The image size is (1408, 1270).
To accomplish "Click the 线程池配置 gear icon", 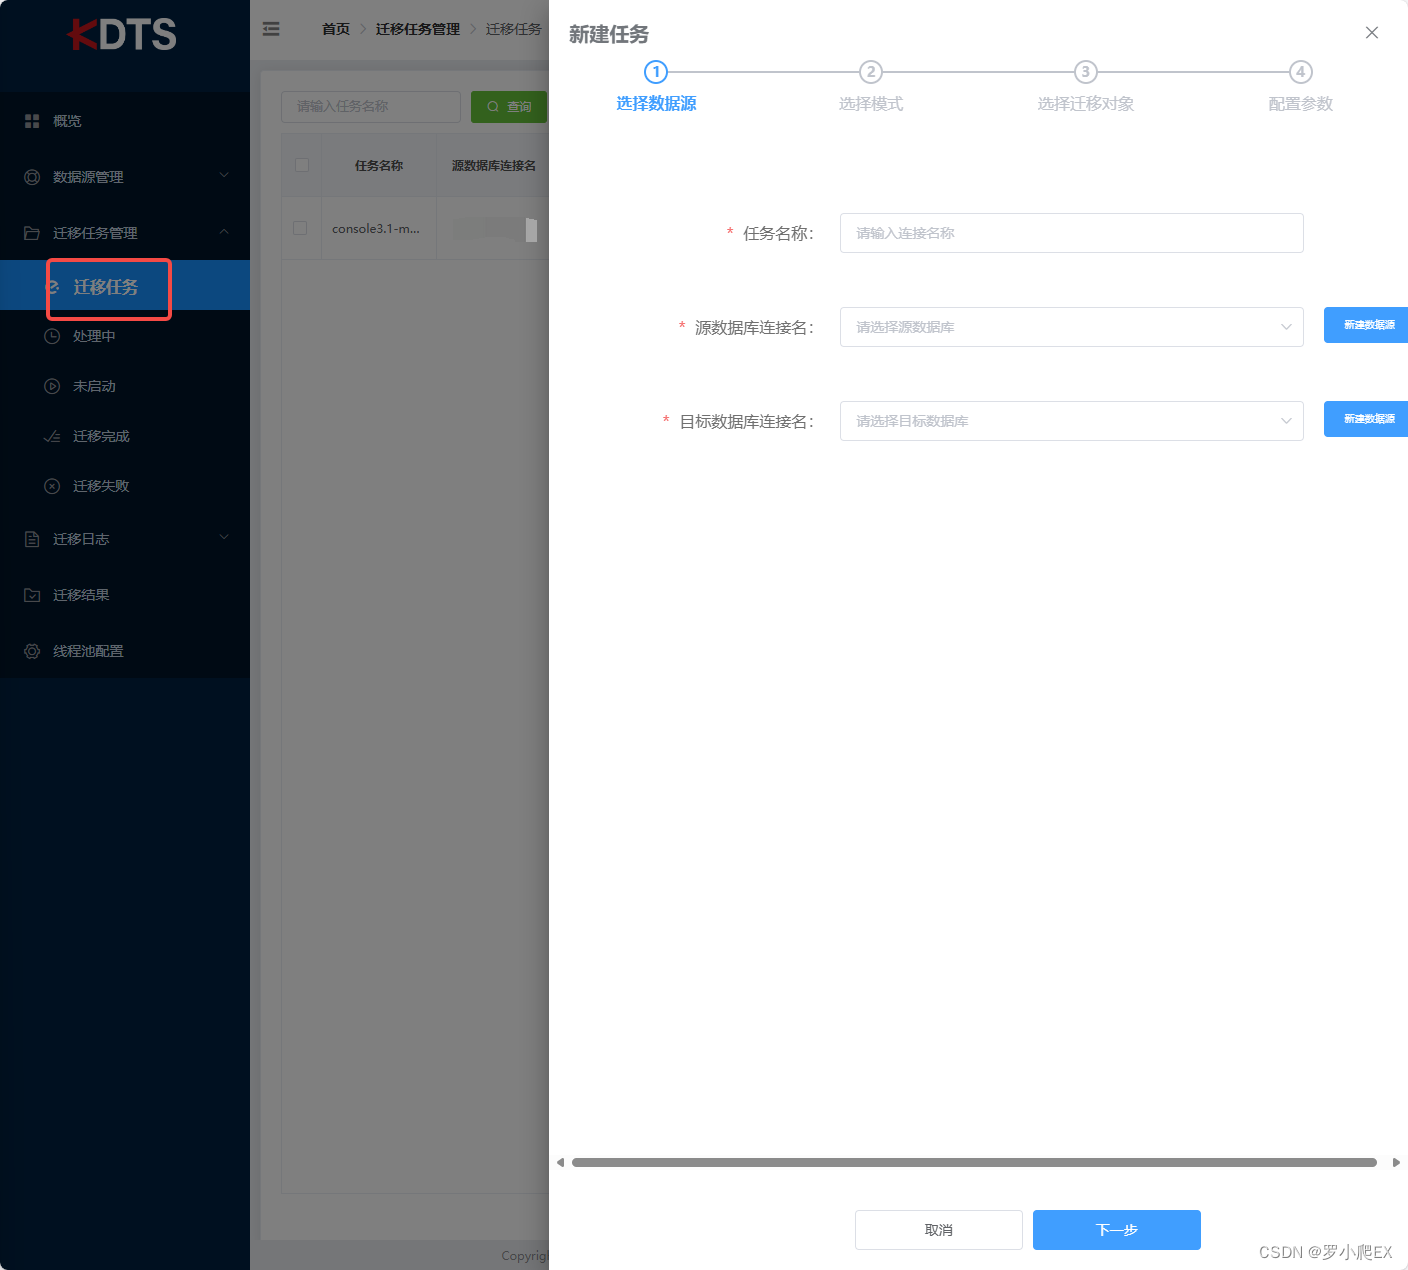I will 32,651.
